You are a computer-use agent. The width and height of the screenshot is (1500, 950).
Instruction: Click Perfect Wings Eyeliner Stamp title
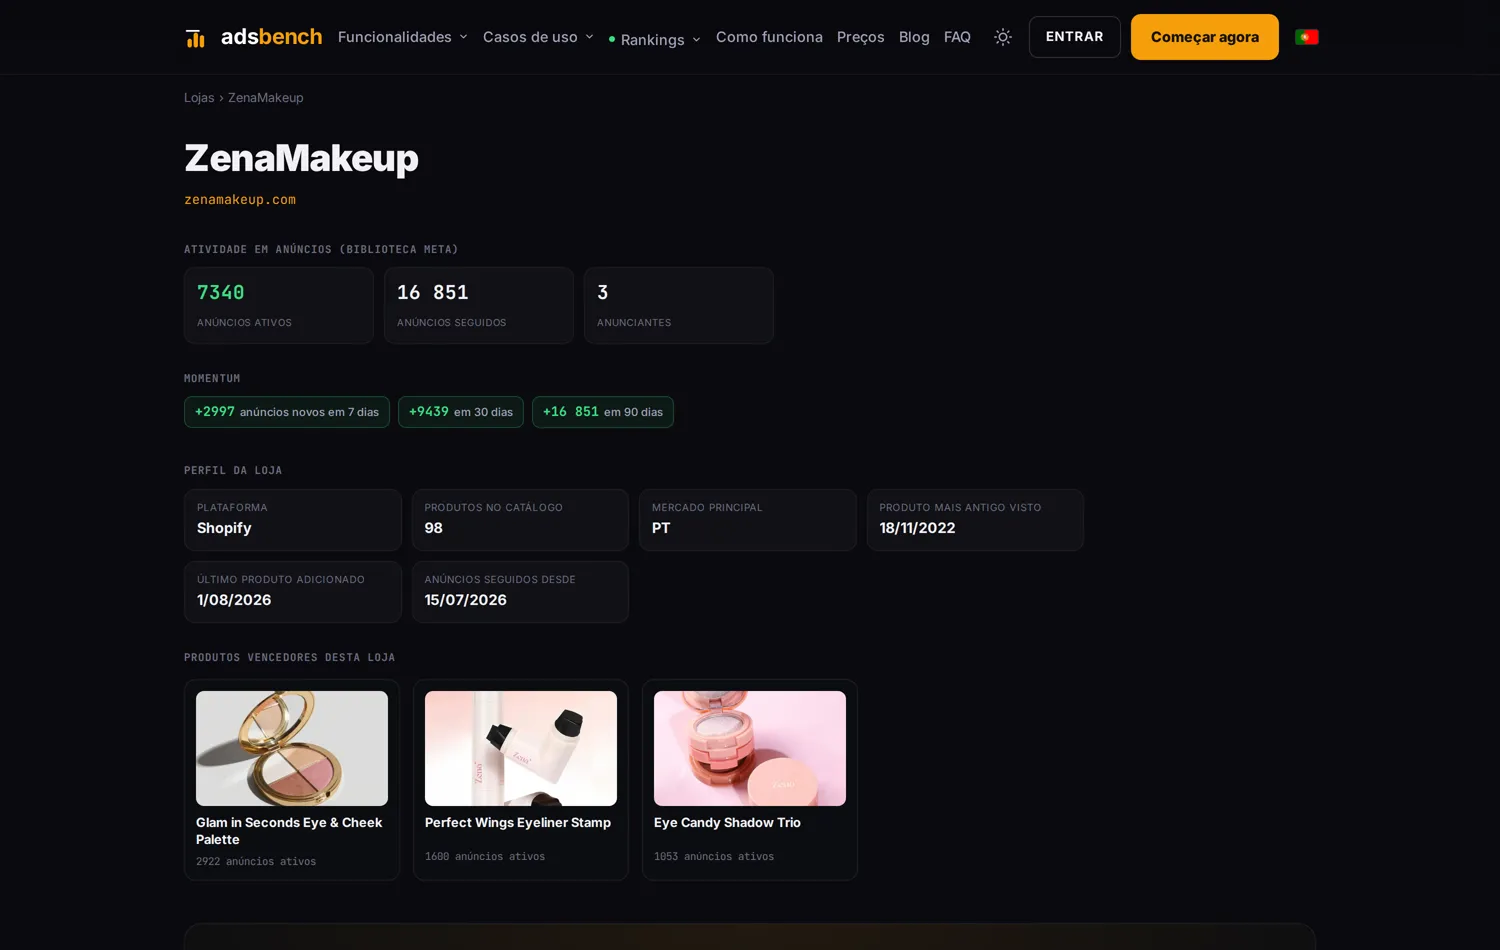coord(518,823)
